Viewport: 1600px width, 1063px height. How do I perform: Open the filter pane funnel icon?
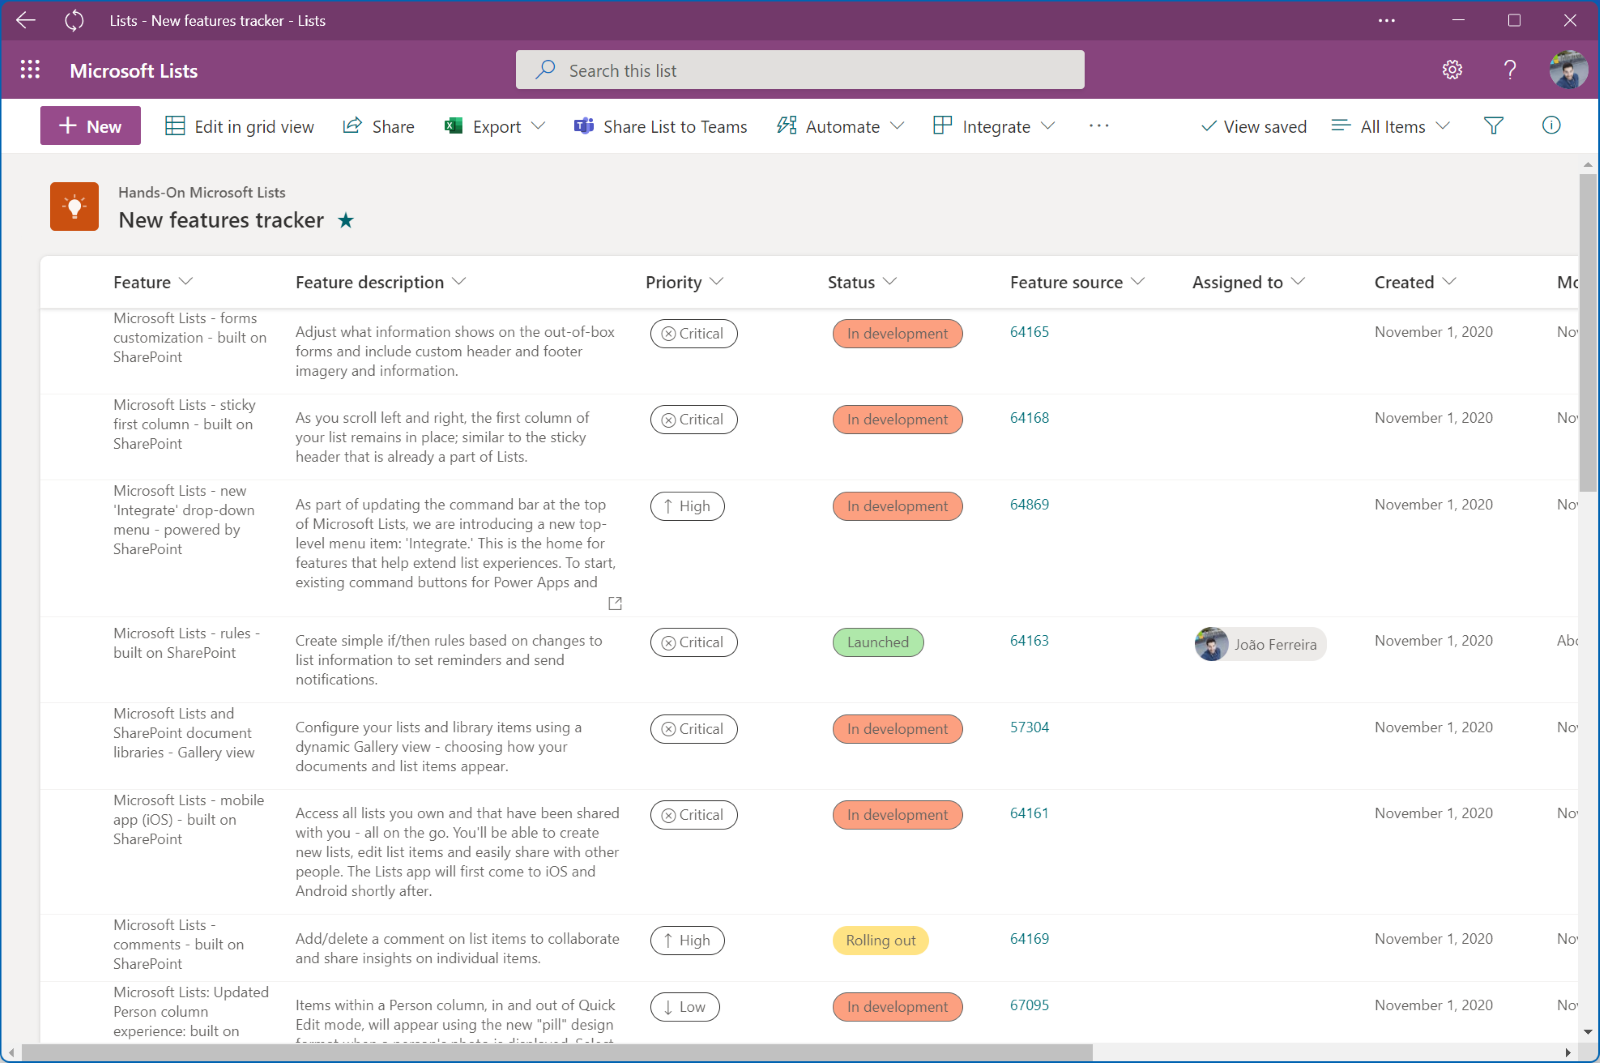1493,126
